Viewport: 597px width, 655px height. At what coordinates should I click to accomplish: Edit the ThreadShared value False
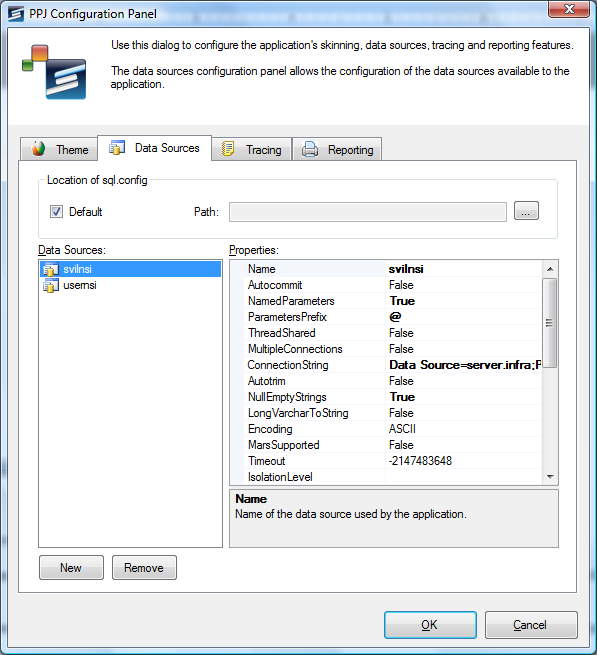pyautogui.click(x=464, y=333)
